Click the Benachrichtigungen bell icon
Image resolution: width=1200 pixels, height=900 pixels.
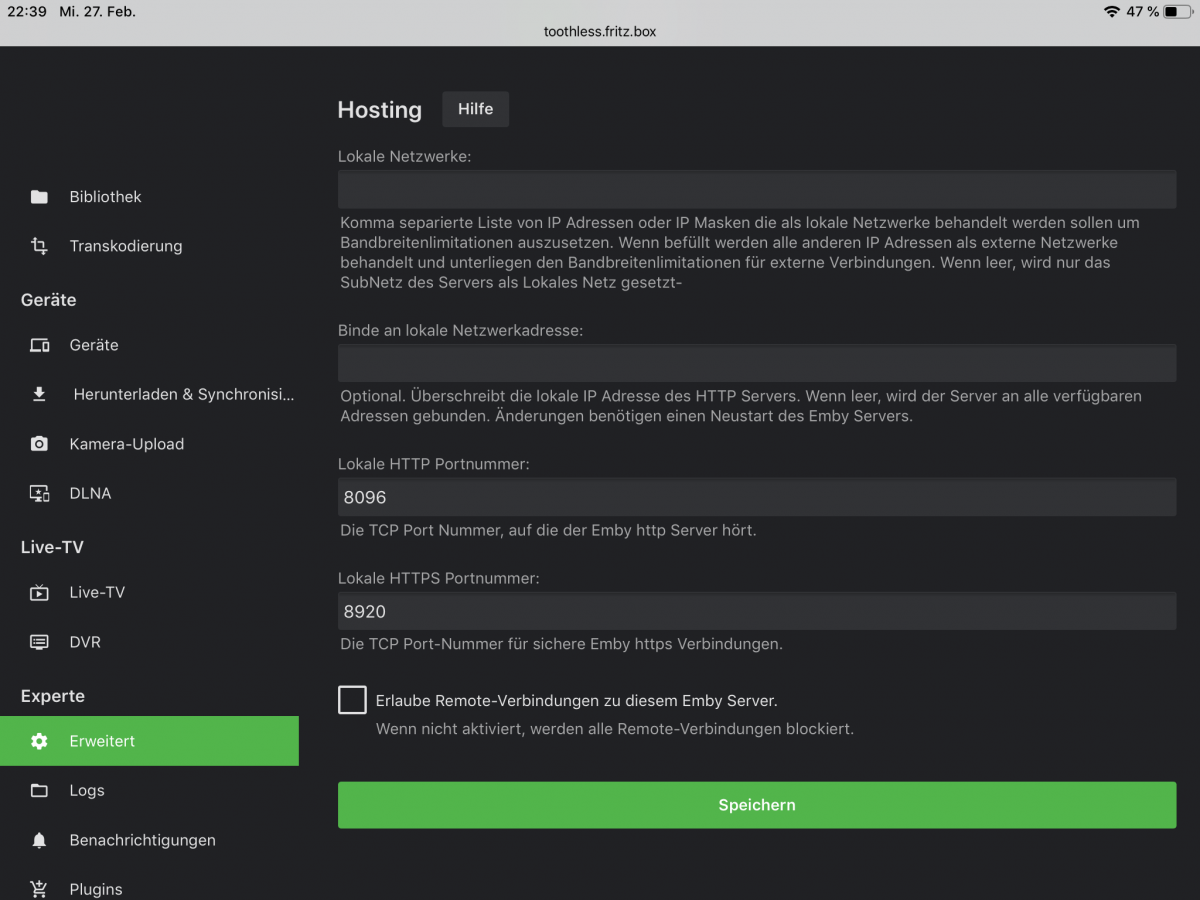39,840
